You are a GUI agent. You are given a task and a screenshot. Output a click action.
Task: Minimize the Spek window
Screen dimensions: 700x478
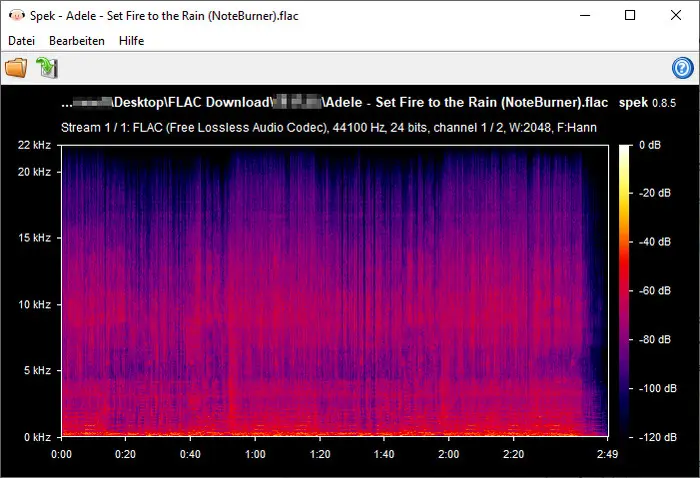(x=585, y=15)
